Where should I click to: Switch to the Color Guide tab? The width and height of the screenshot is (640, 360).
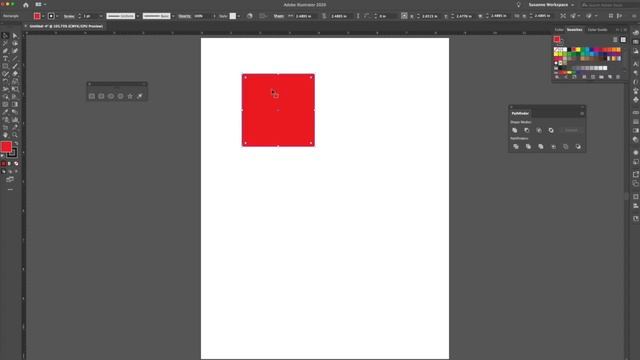pyautogui.click(x=597, y=30)
